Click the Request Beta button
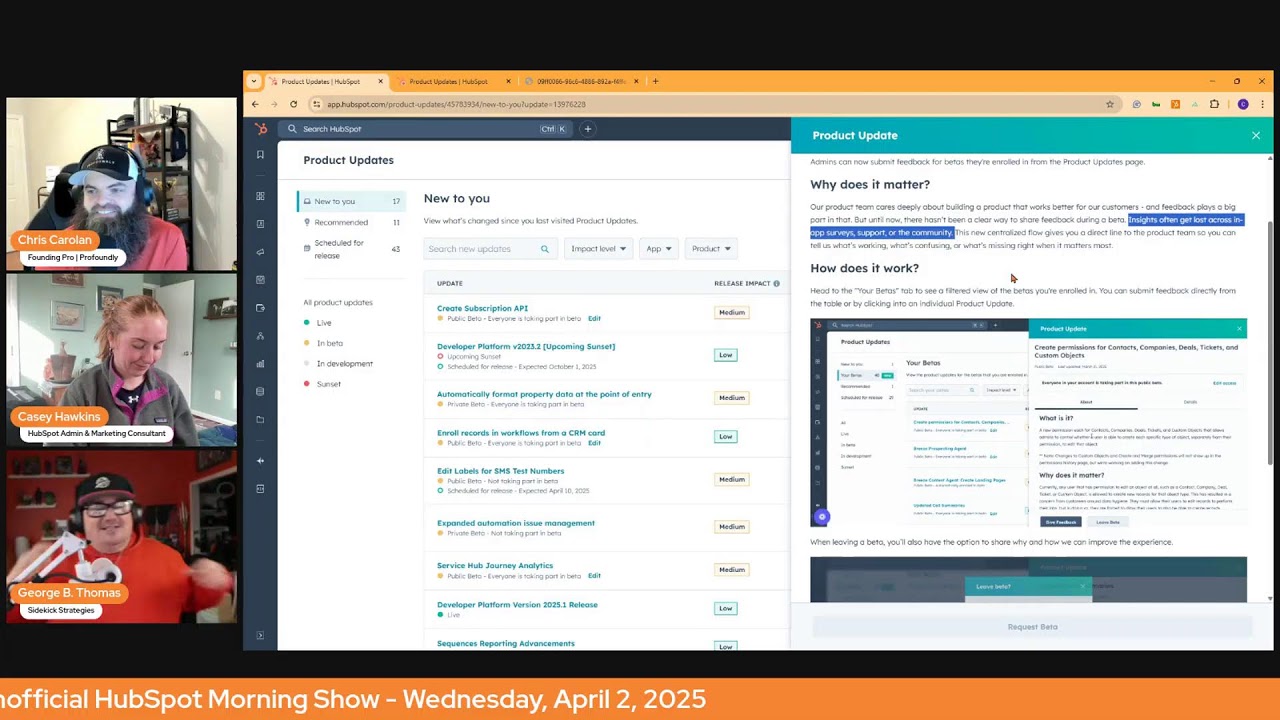The width and height of the screenshot is (1280, 720). click(x=1032, y=627)
